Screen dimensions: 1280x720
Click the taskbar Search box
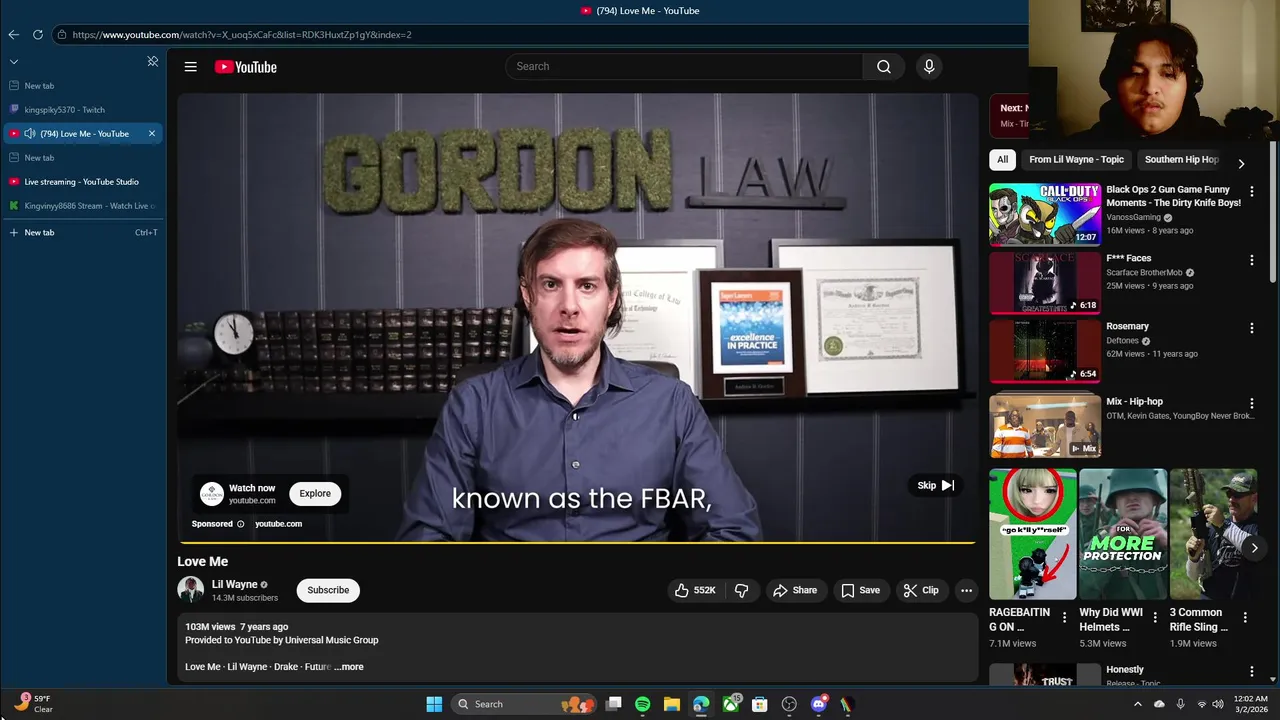coord(523,704)
